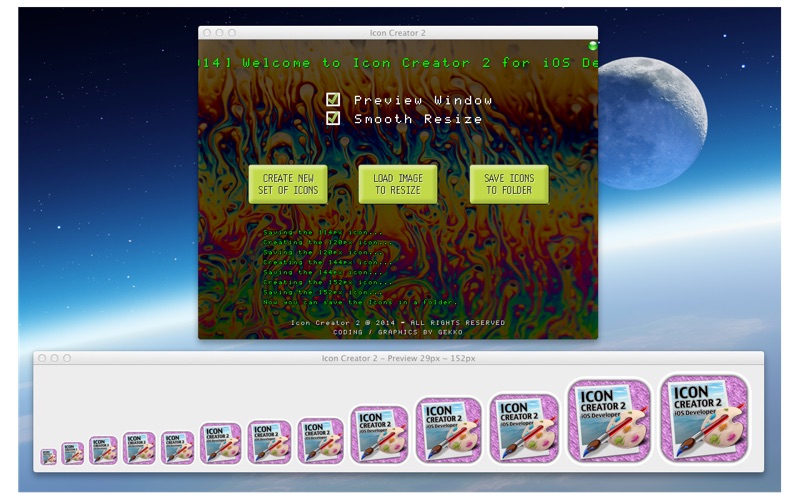Select the fifth-largest preview icon
The width and height of the screenshot is (800, 500).
(379, 435)
